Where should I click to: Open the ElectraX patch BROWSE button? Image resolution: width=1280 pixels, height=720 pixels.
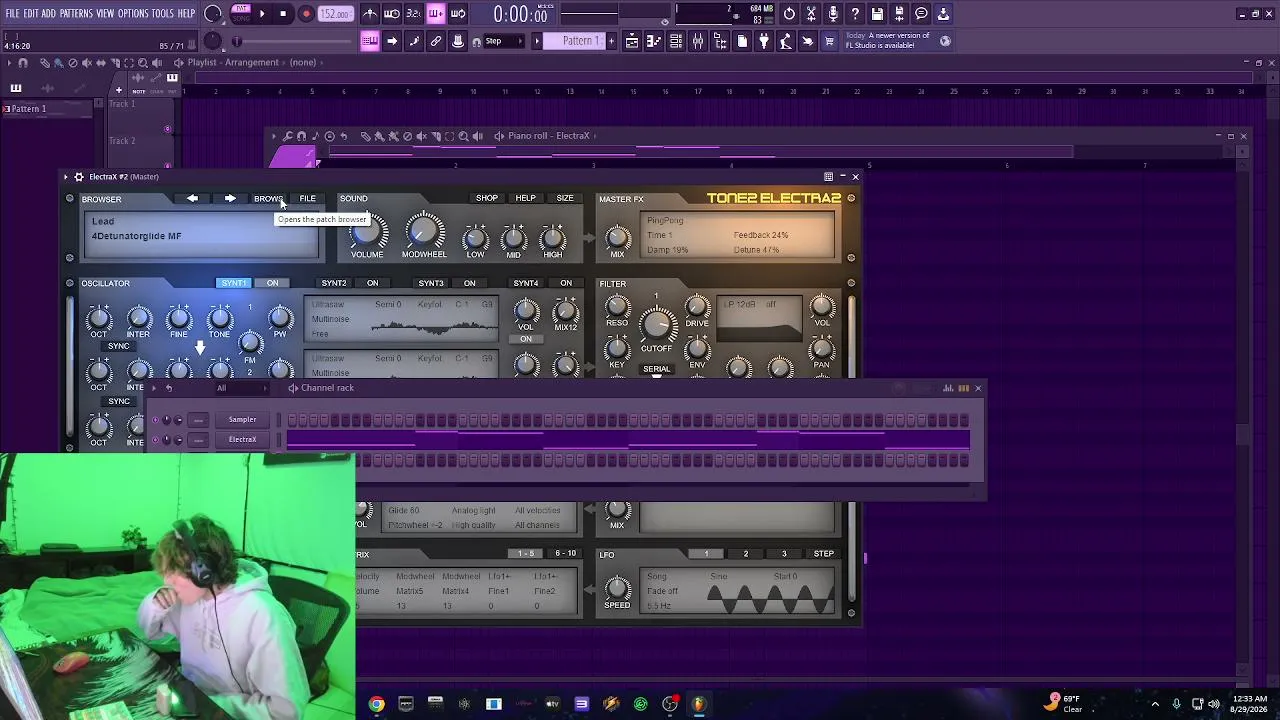point(268,198)
